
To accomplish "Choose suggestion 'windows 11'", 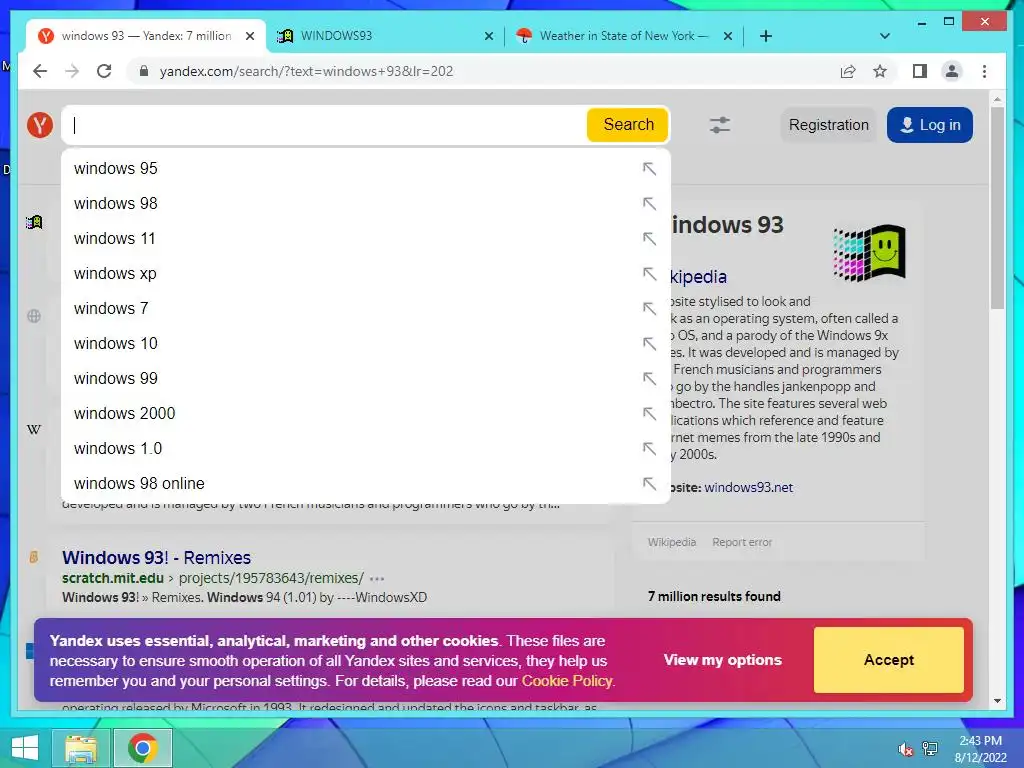I will coord(366,238).
